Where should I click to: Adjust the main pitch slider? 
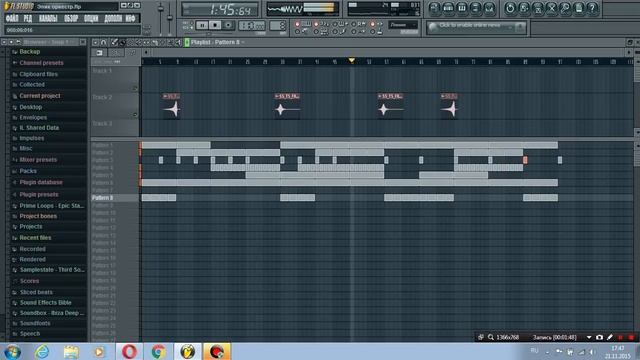(x=170, y=18)
